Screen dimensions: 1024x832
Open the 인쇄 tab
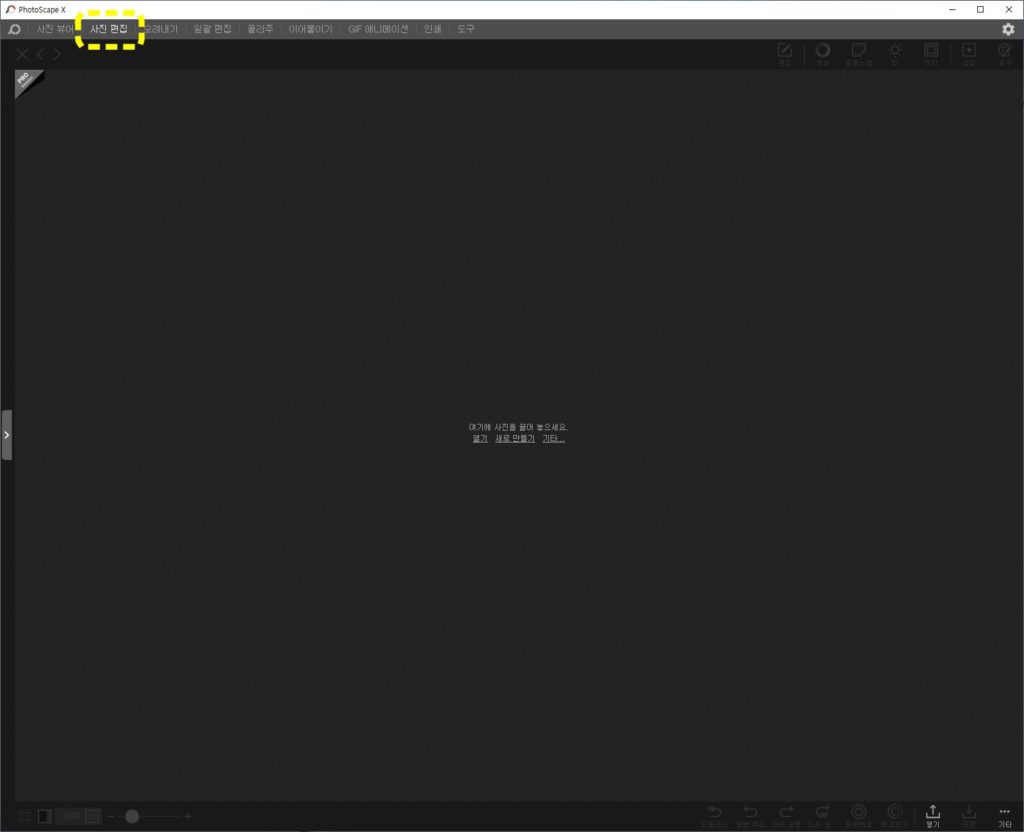(432, 29)
